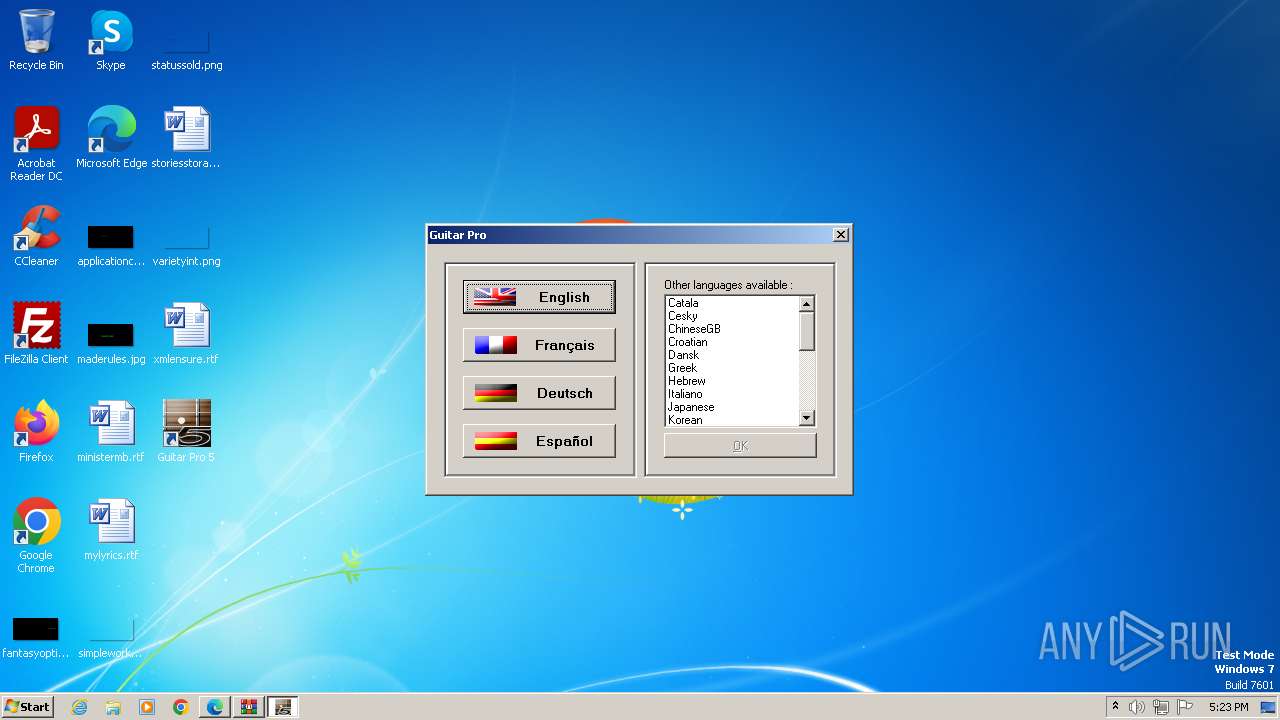Select the Recycle Bin desktop icon
The image size is (1280, 720).
36,40
